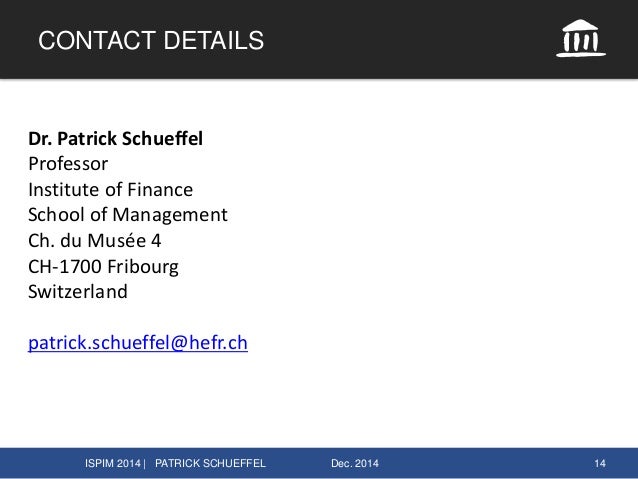Open the patrick.schueffel@hefr.ch email link
The image size is (638, 479).
[x=138, y=343]
